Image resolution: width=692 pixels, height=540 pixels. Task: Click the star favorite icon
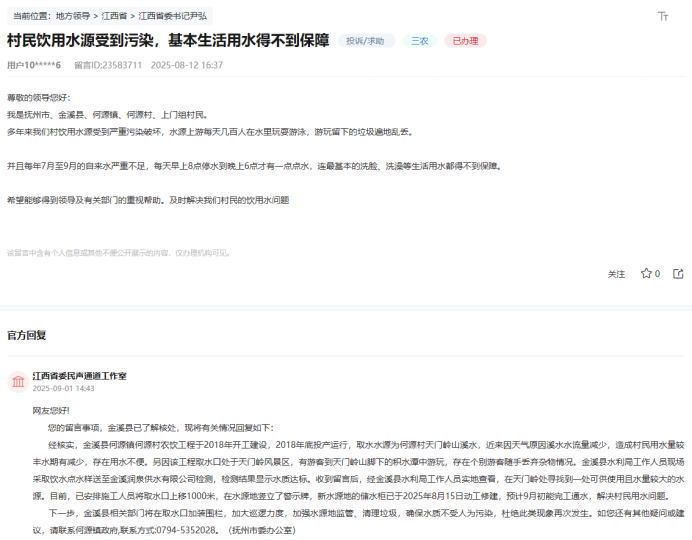point(646,273)
